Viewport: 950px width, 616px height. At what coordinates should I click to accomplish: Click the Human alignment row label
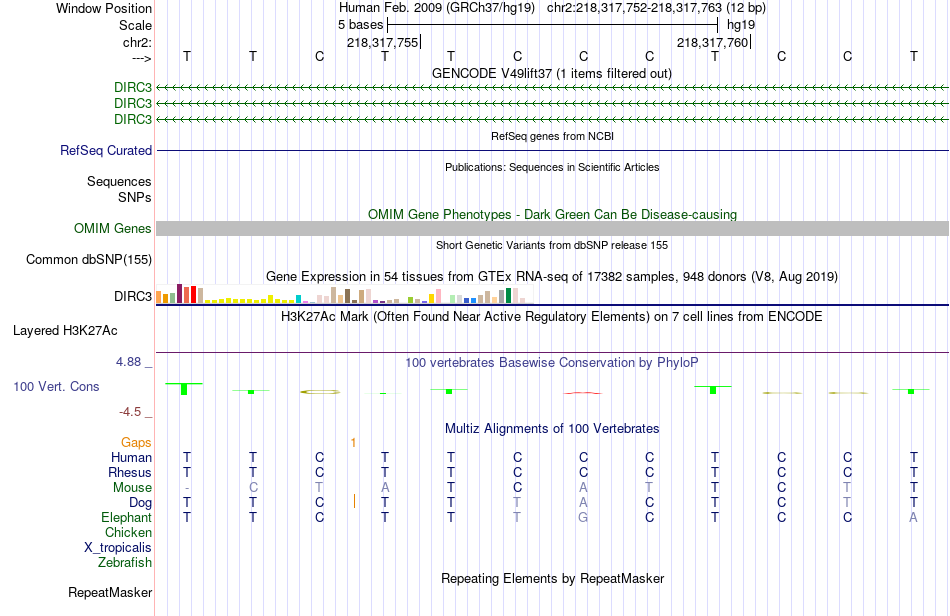131,457
